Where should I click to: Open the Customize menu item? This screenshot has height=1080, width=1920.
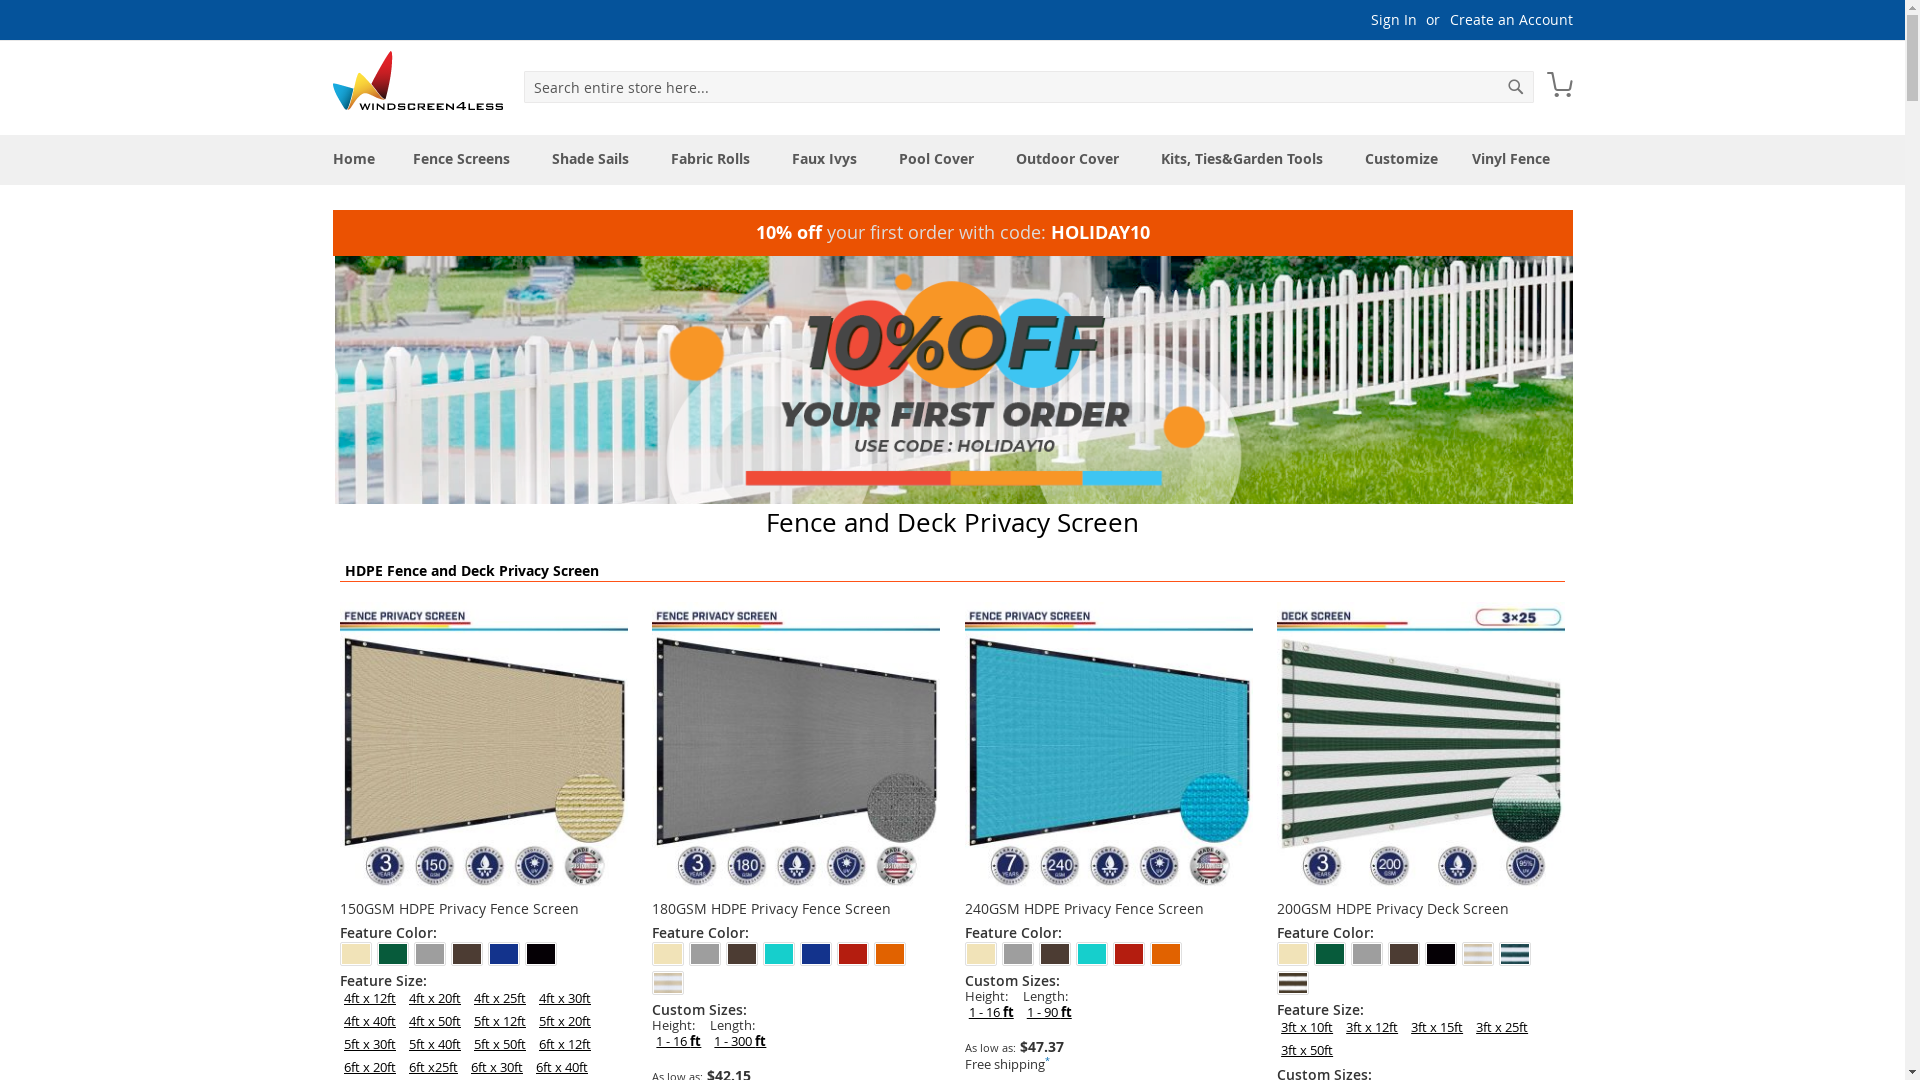[x=1401, y=159]
